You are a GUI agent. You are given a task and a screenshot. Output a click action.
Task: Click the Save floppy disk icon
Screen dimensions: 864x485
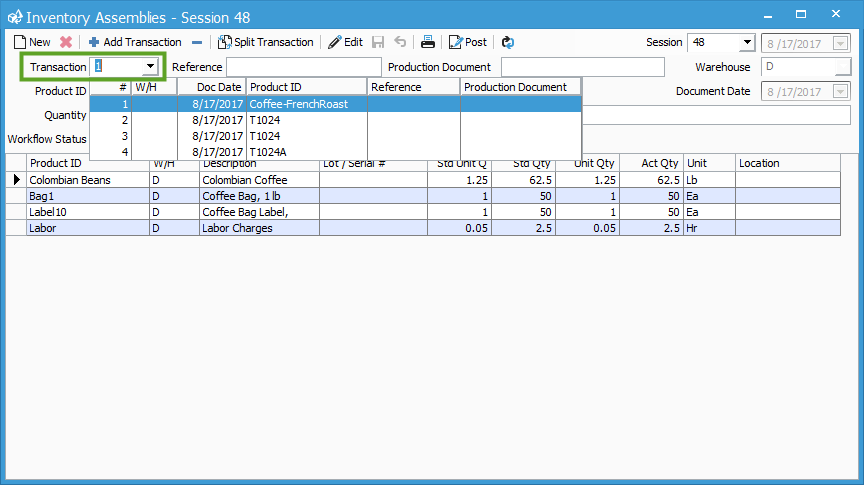pyautogui.click(x=378, y=42)
